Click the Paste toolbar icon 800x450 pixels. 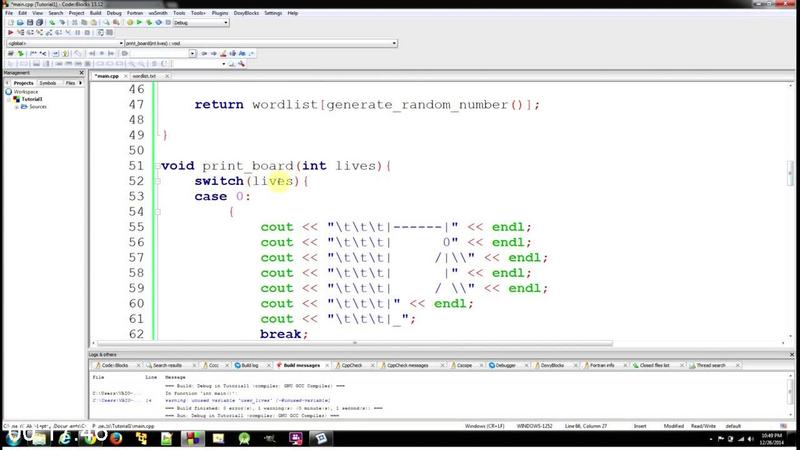(x=94, y=22)
